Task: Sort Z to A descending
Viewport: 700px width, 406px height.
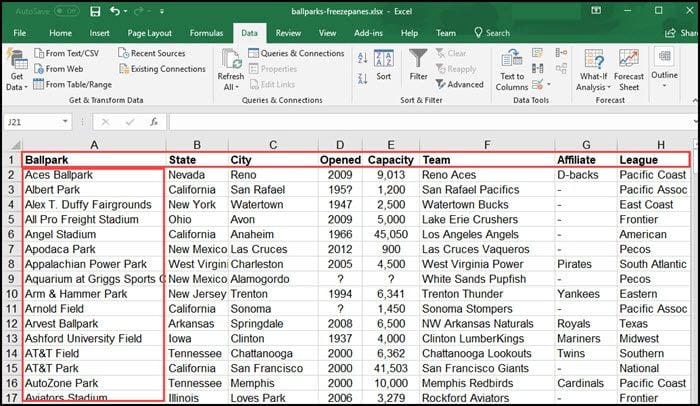Action: (x=362, y=79)
